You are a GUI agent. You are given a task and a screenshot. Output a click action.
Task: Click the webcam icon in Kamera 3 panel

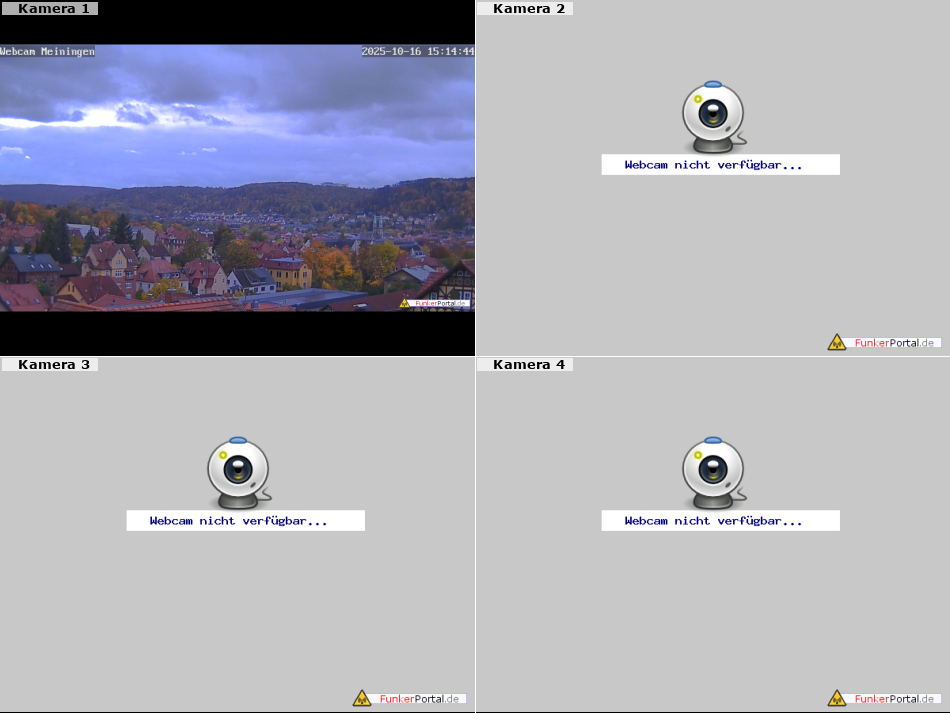coord(238,471)
